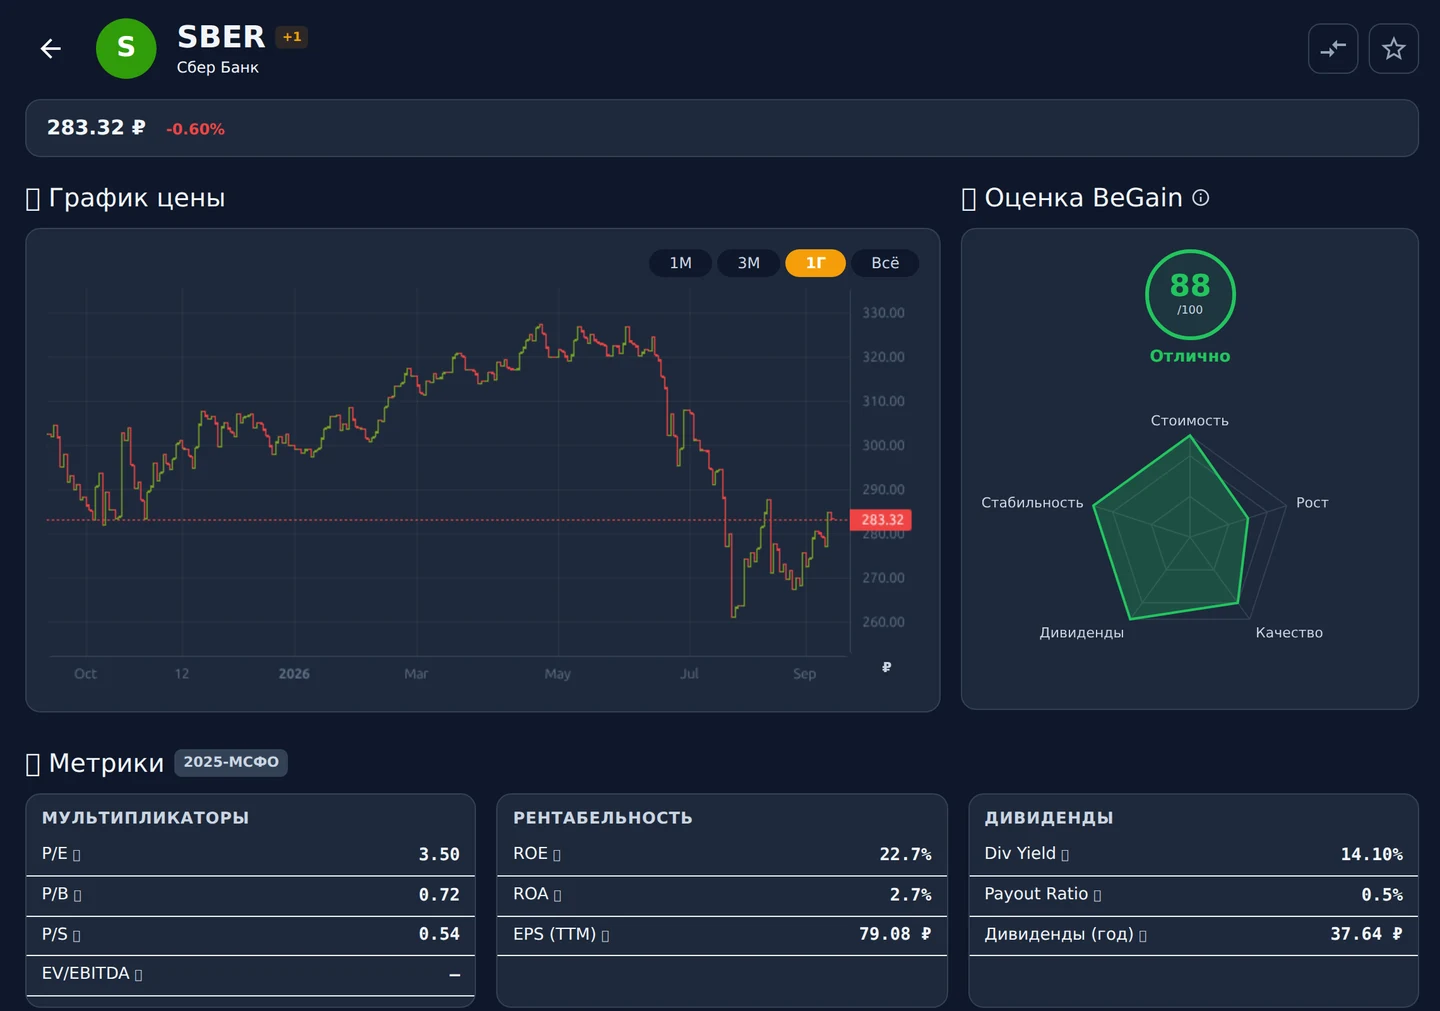This screenshot has height=1011, width=1440.
Task: Click the hint icon next to EV/EBITDA
Action: pyautogui.click(x=139, y=975)
